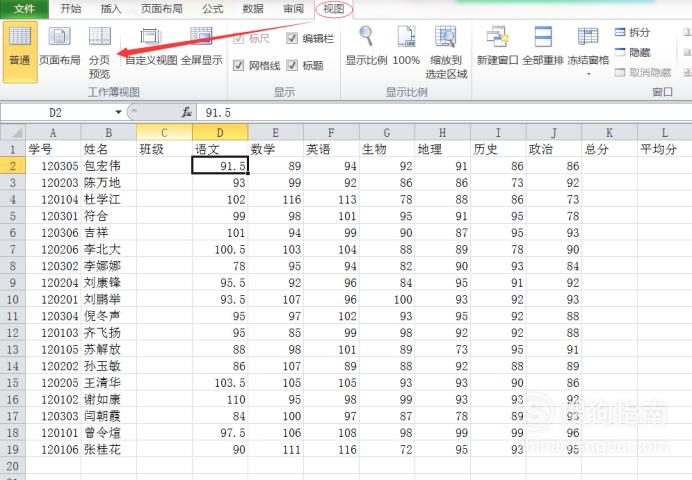Click Split (拆分) window option
The height and width of the screenshot is (480, 692).
click(632, 32)
